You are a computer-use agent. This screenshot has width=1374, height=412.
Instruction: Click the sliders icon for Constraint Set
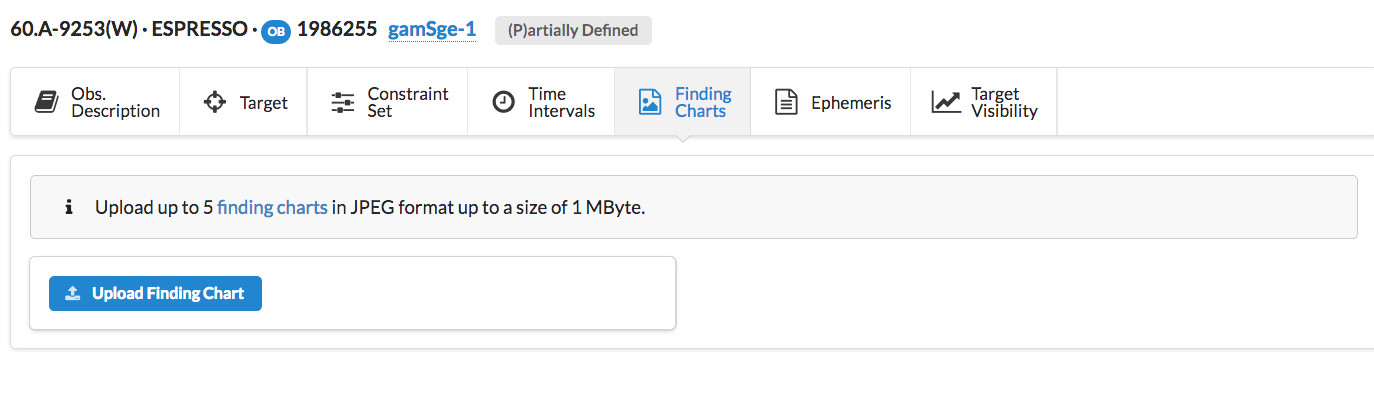click(343, 102)
